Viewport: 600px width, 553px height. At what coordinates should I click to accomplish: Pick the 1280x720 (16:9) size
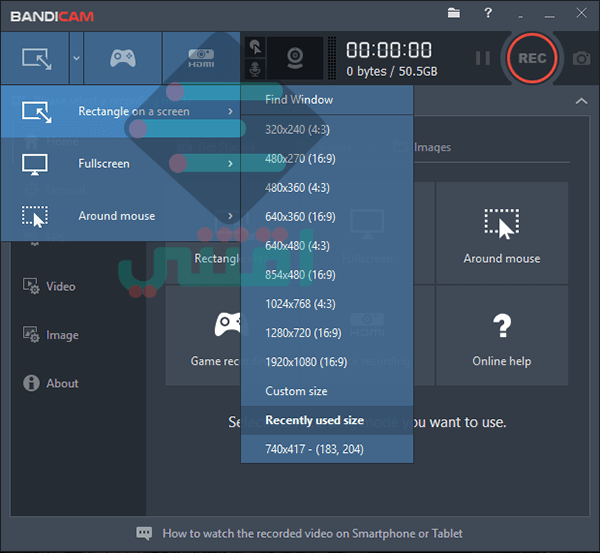(327, 333)
